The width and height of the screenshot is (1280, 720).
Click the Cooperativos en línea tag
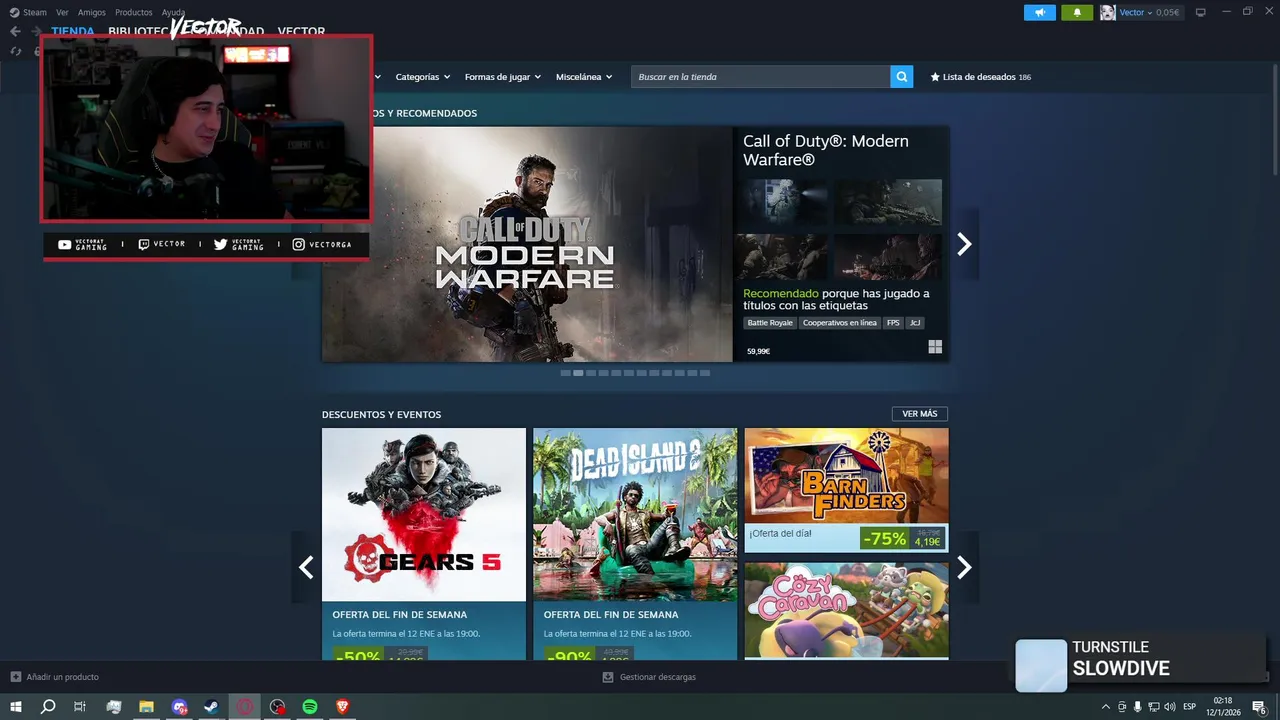click(x=840, y=323)
